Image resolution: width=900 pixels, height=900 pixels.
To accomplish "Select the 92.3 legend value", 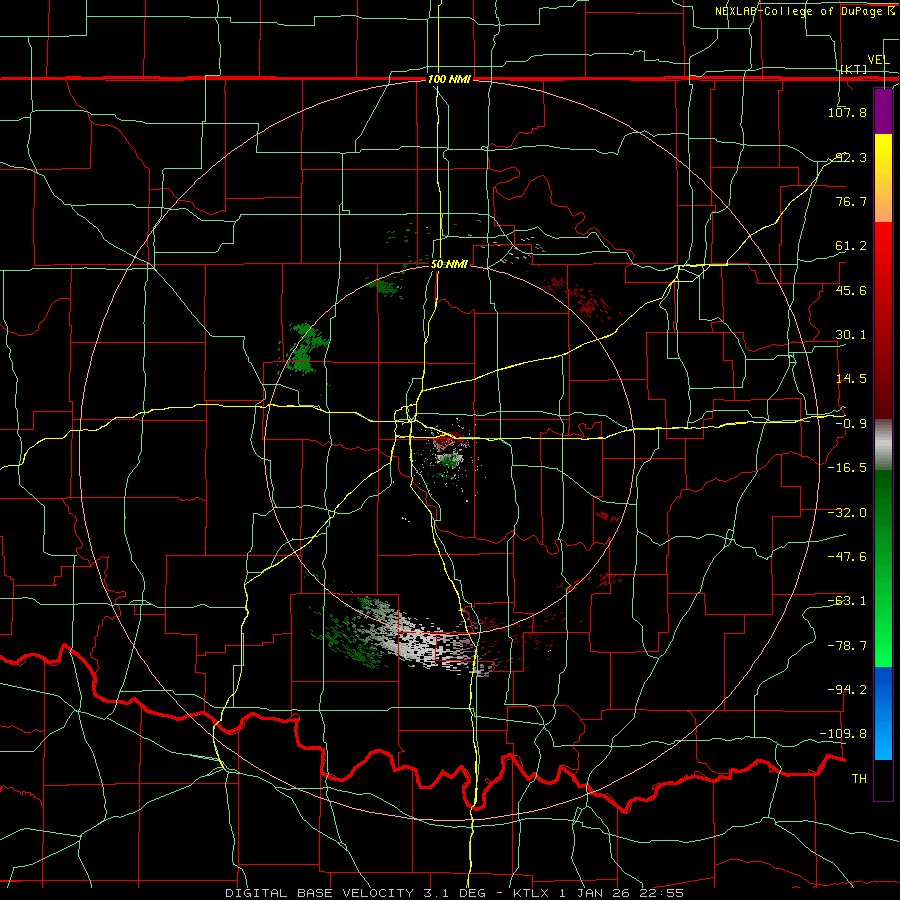I will click(x=851, y=157).
